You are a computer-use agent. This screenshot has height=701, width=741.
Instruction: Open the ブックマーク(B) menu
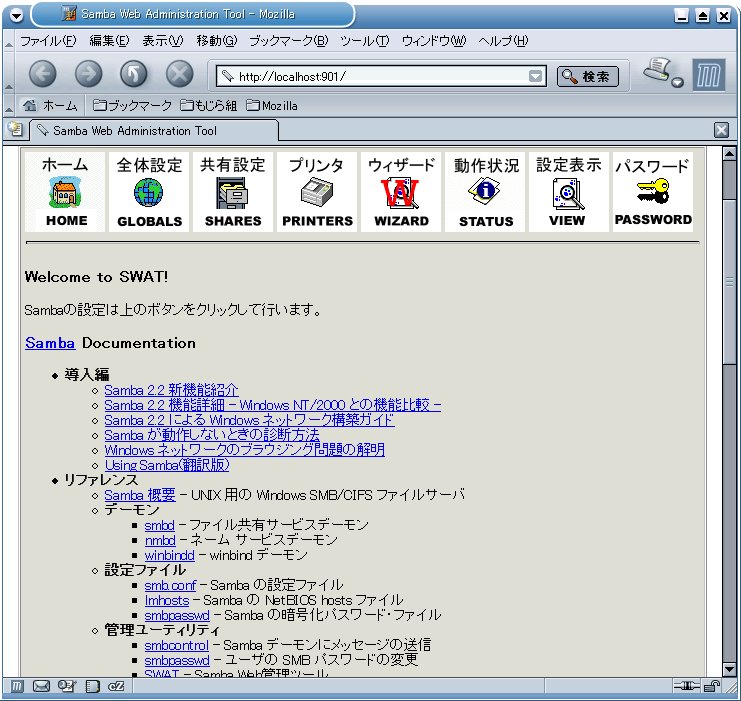[288, 41]
